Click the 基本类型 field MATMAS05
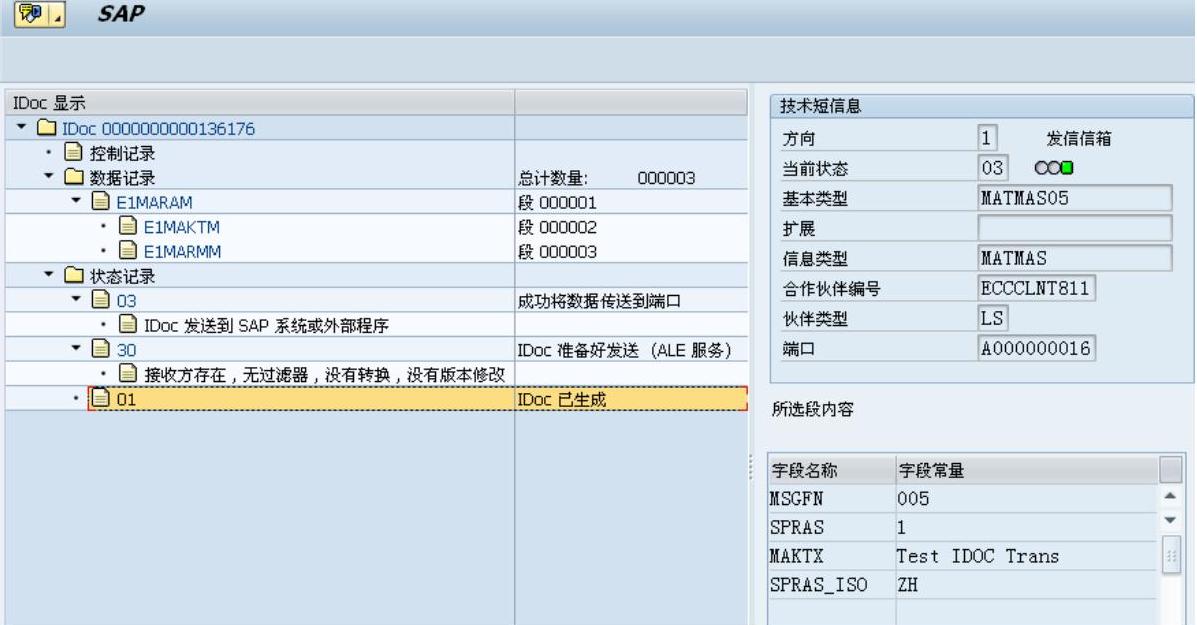Screen dimensions: 1197x625 1074,198
